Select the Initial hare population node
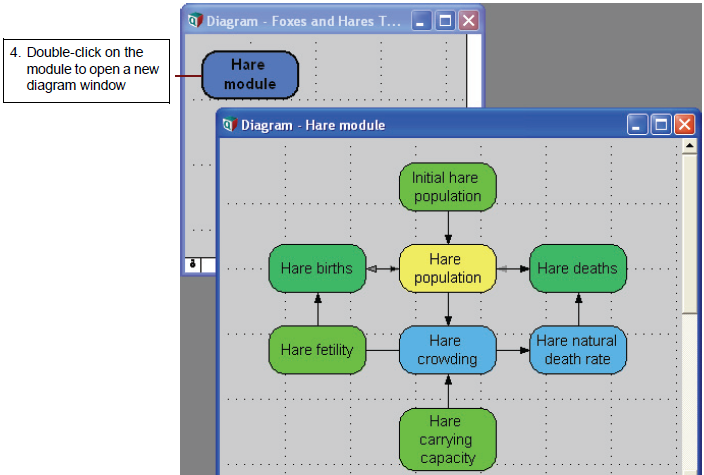 pos(448,187)
